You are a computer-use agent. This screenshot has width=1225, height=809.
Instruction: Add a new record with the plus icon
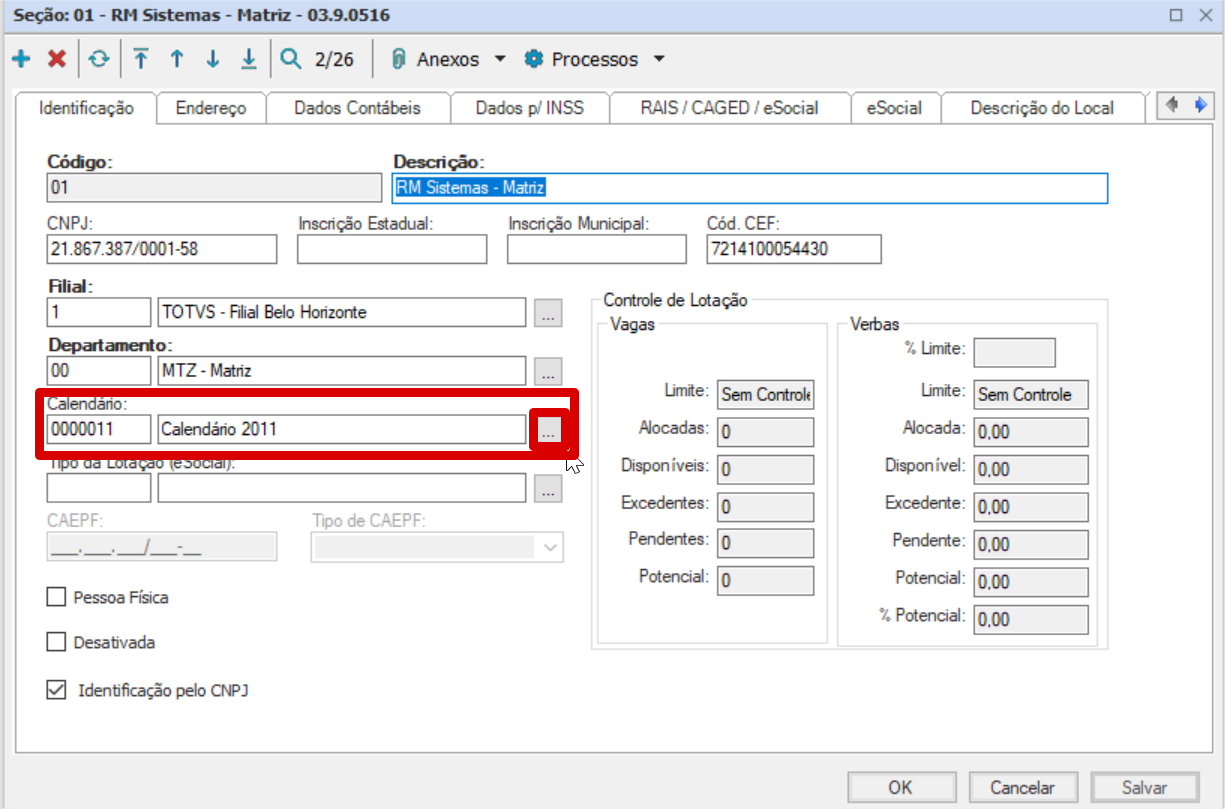[21, 59]
